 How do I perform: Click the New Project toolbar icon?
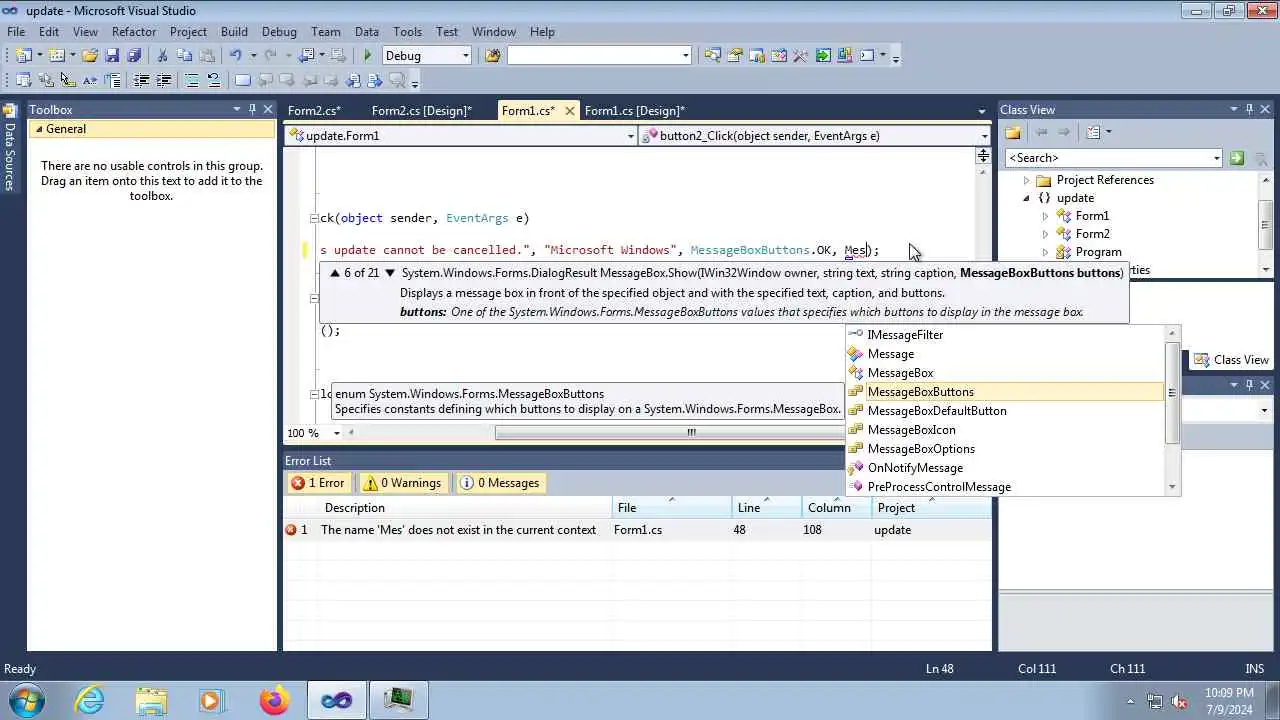(x=23, y=56)
